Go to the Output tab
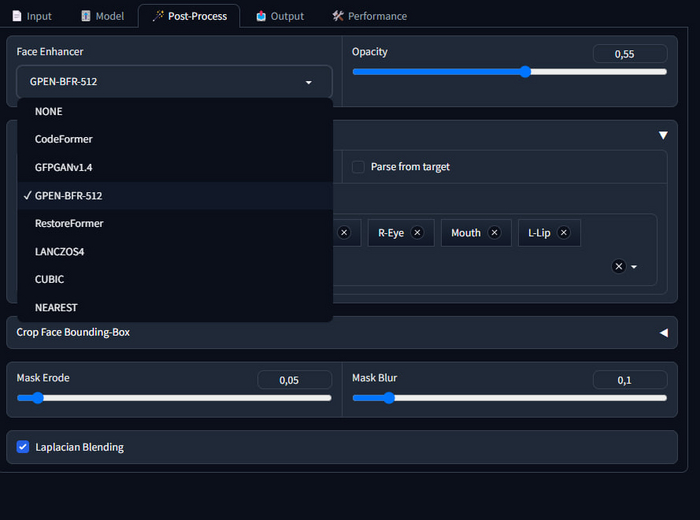The image size is (700, 520). [279, 16]
